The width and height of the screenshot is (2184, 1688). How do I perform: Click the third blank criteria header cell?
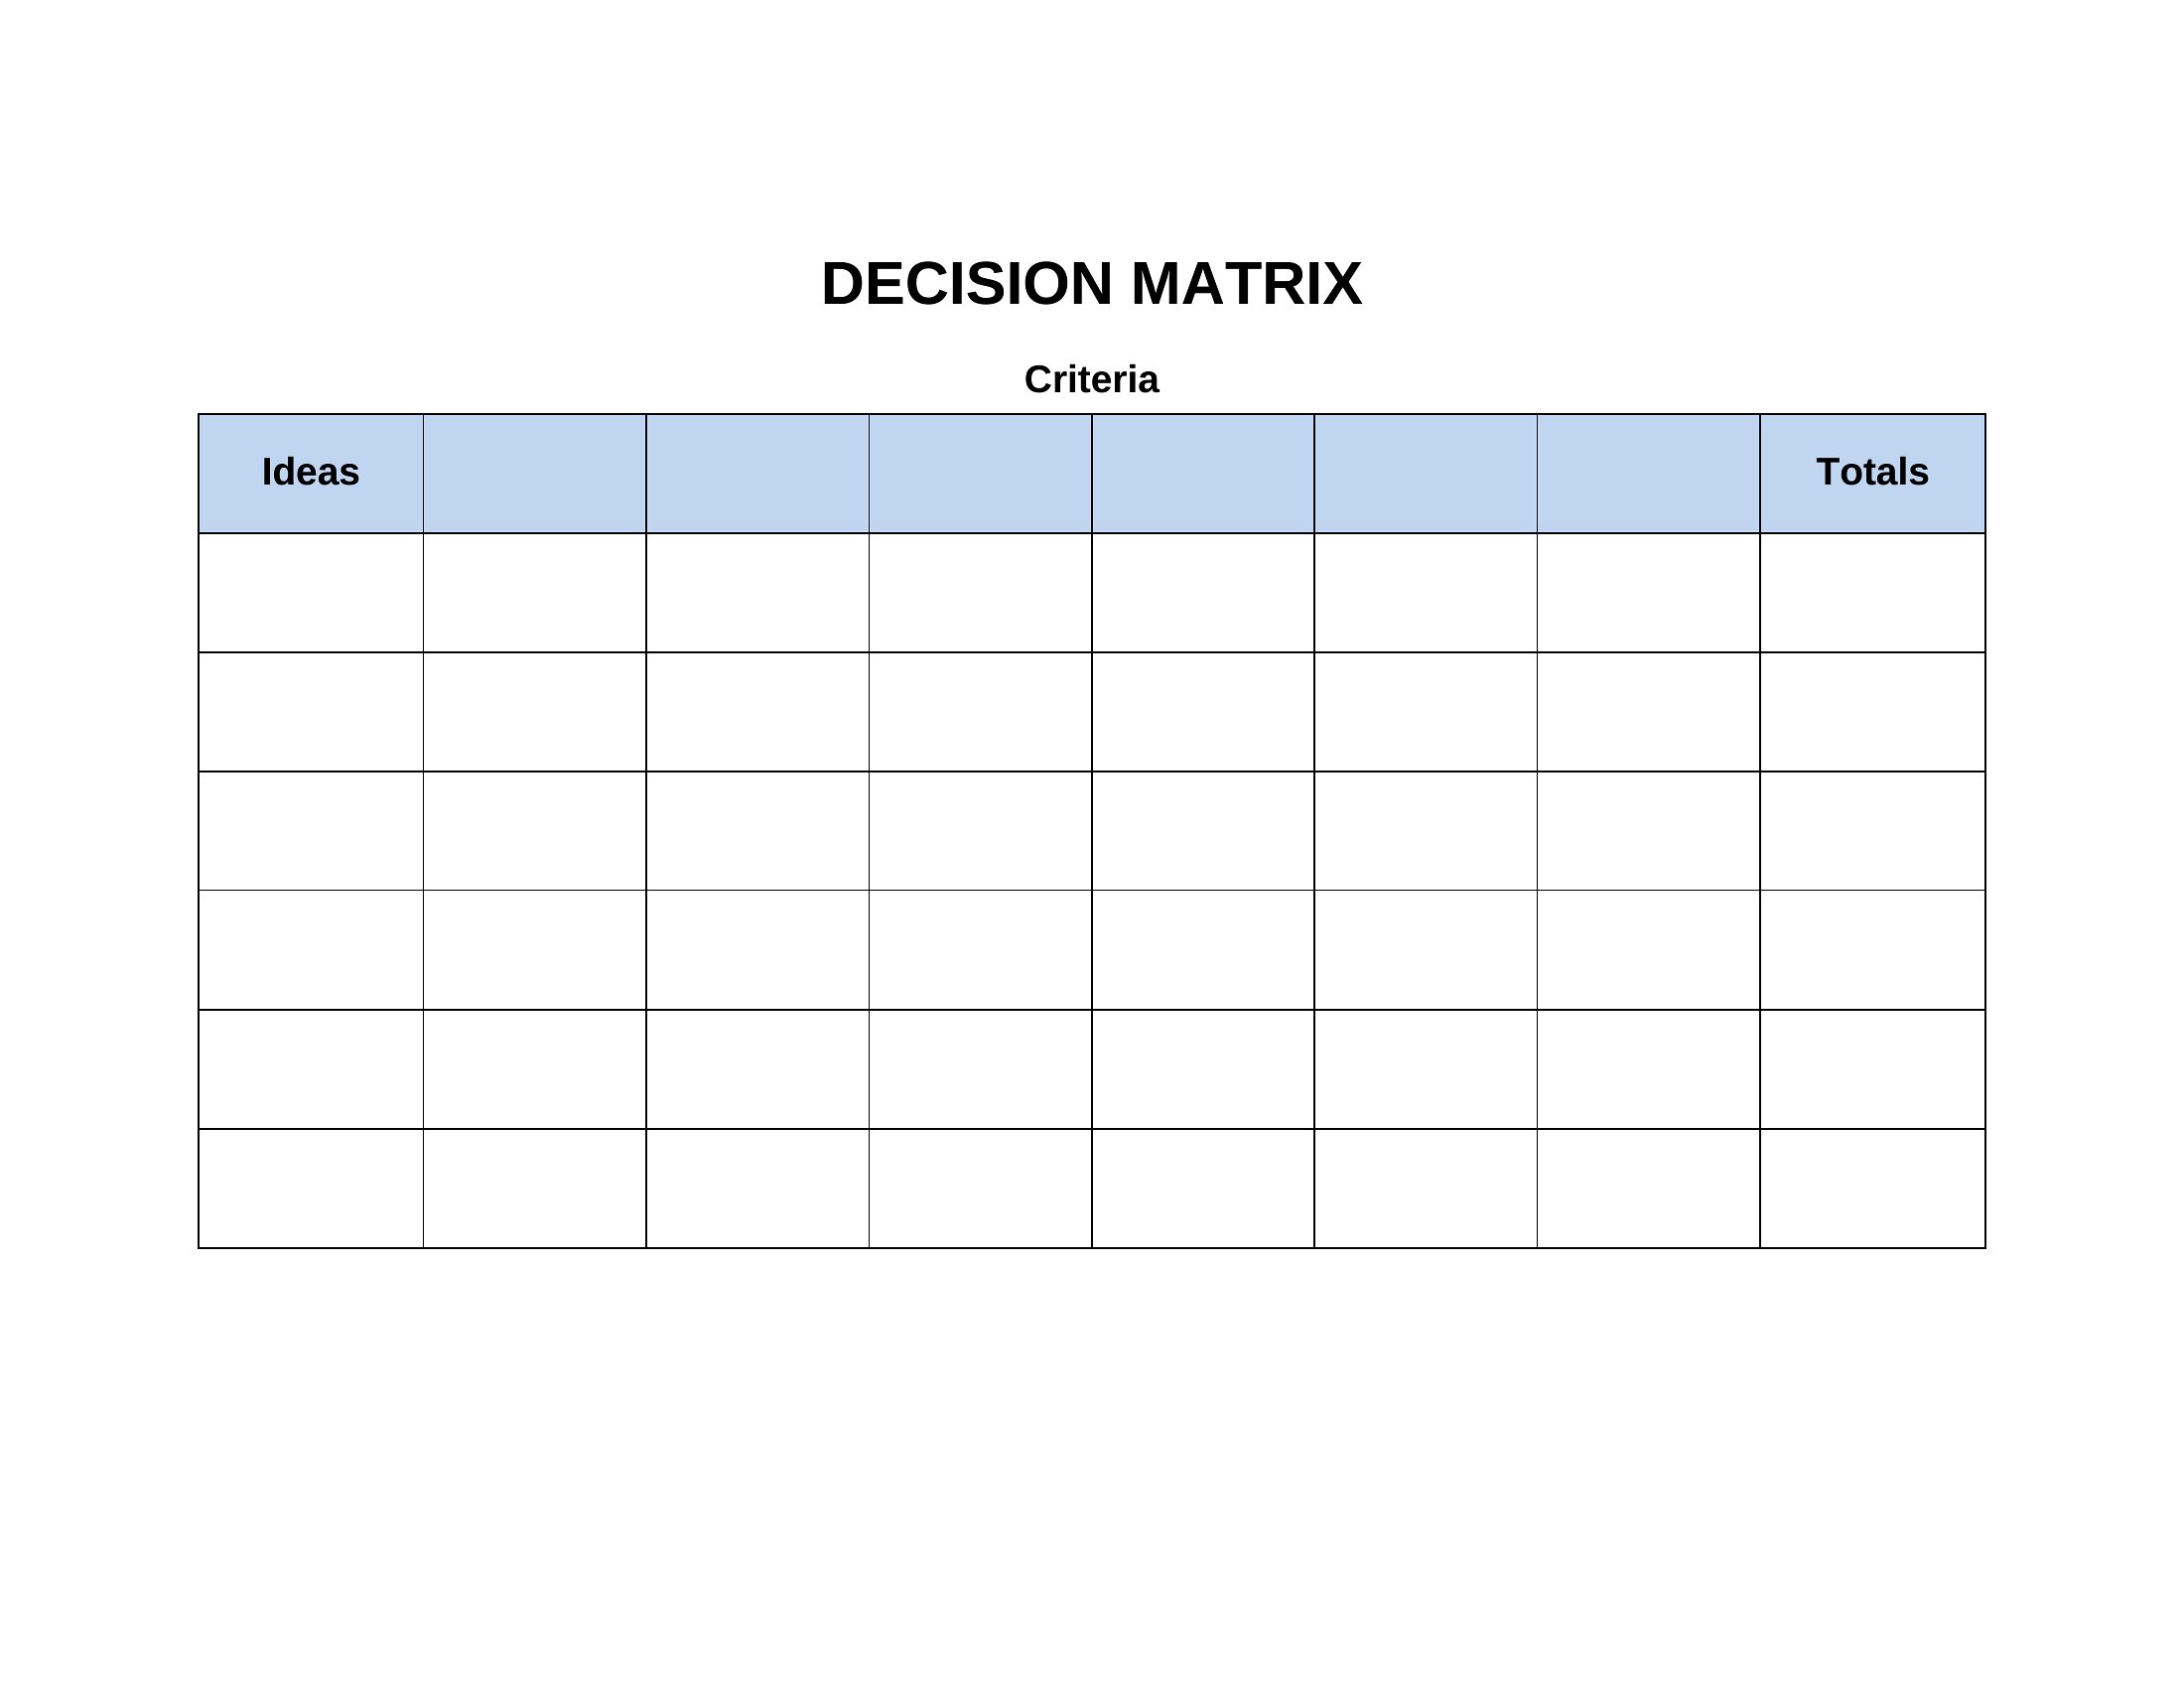click(x=980, y=473)
